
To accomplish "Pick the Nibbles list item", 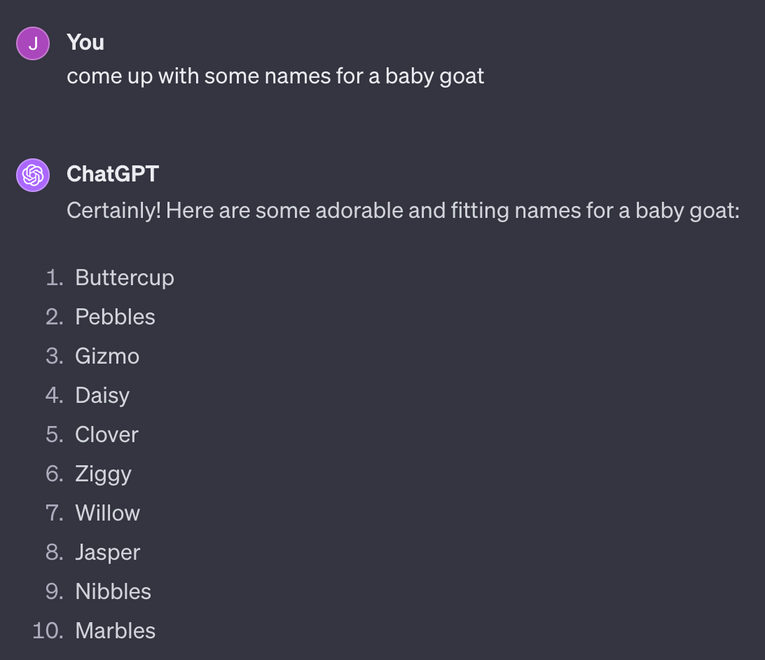I will pos(113,592).
